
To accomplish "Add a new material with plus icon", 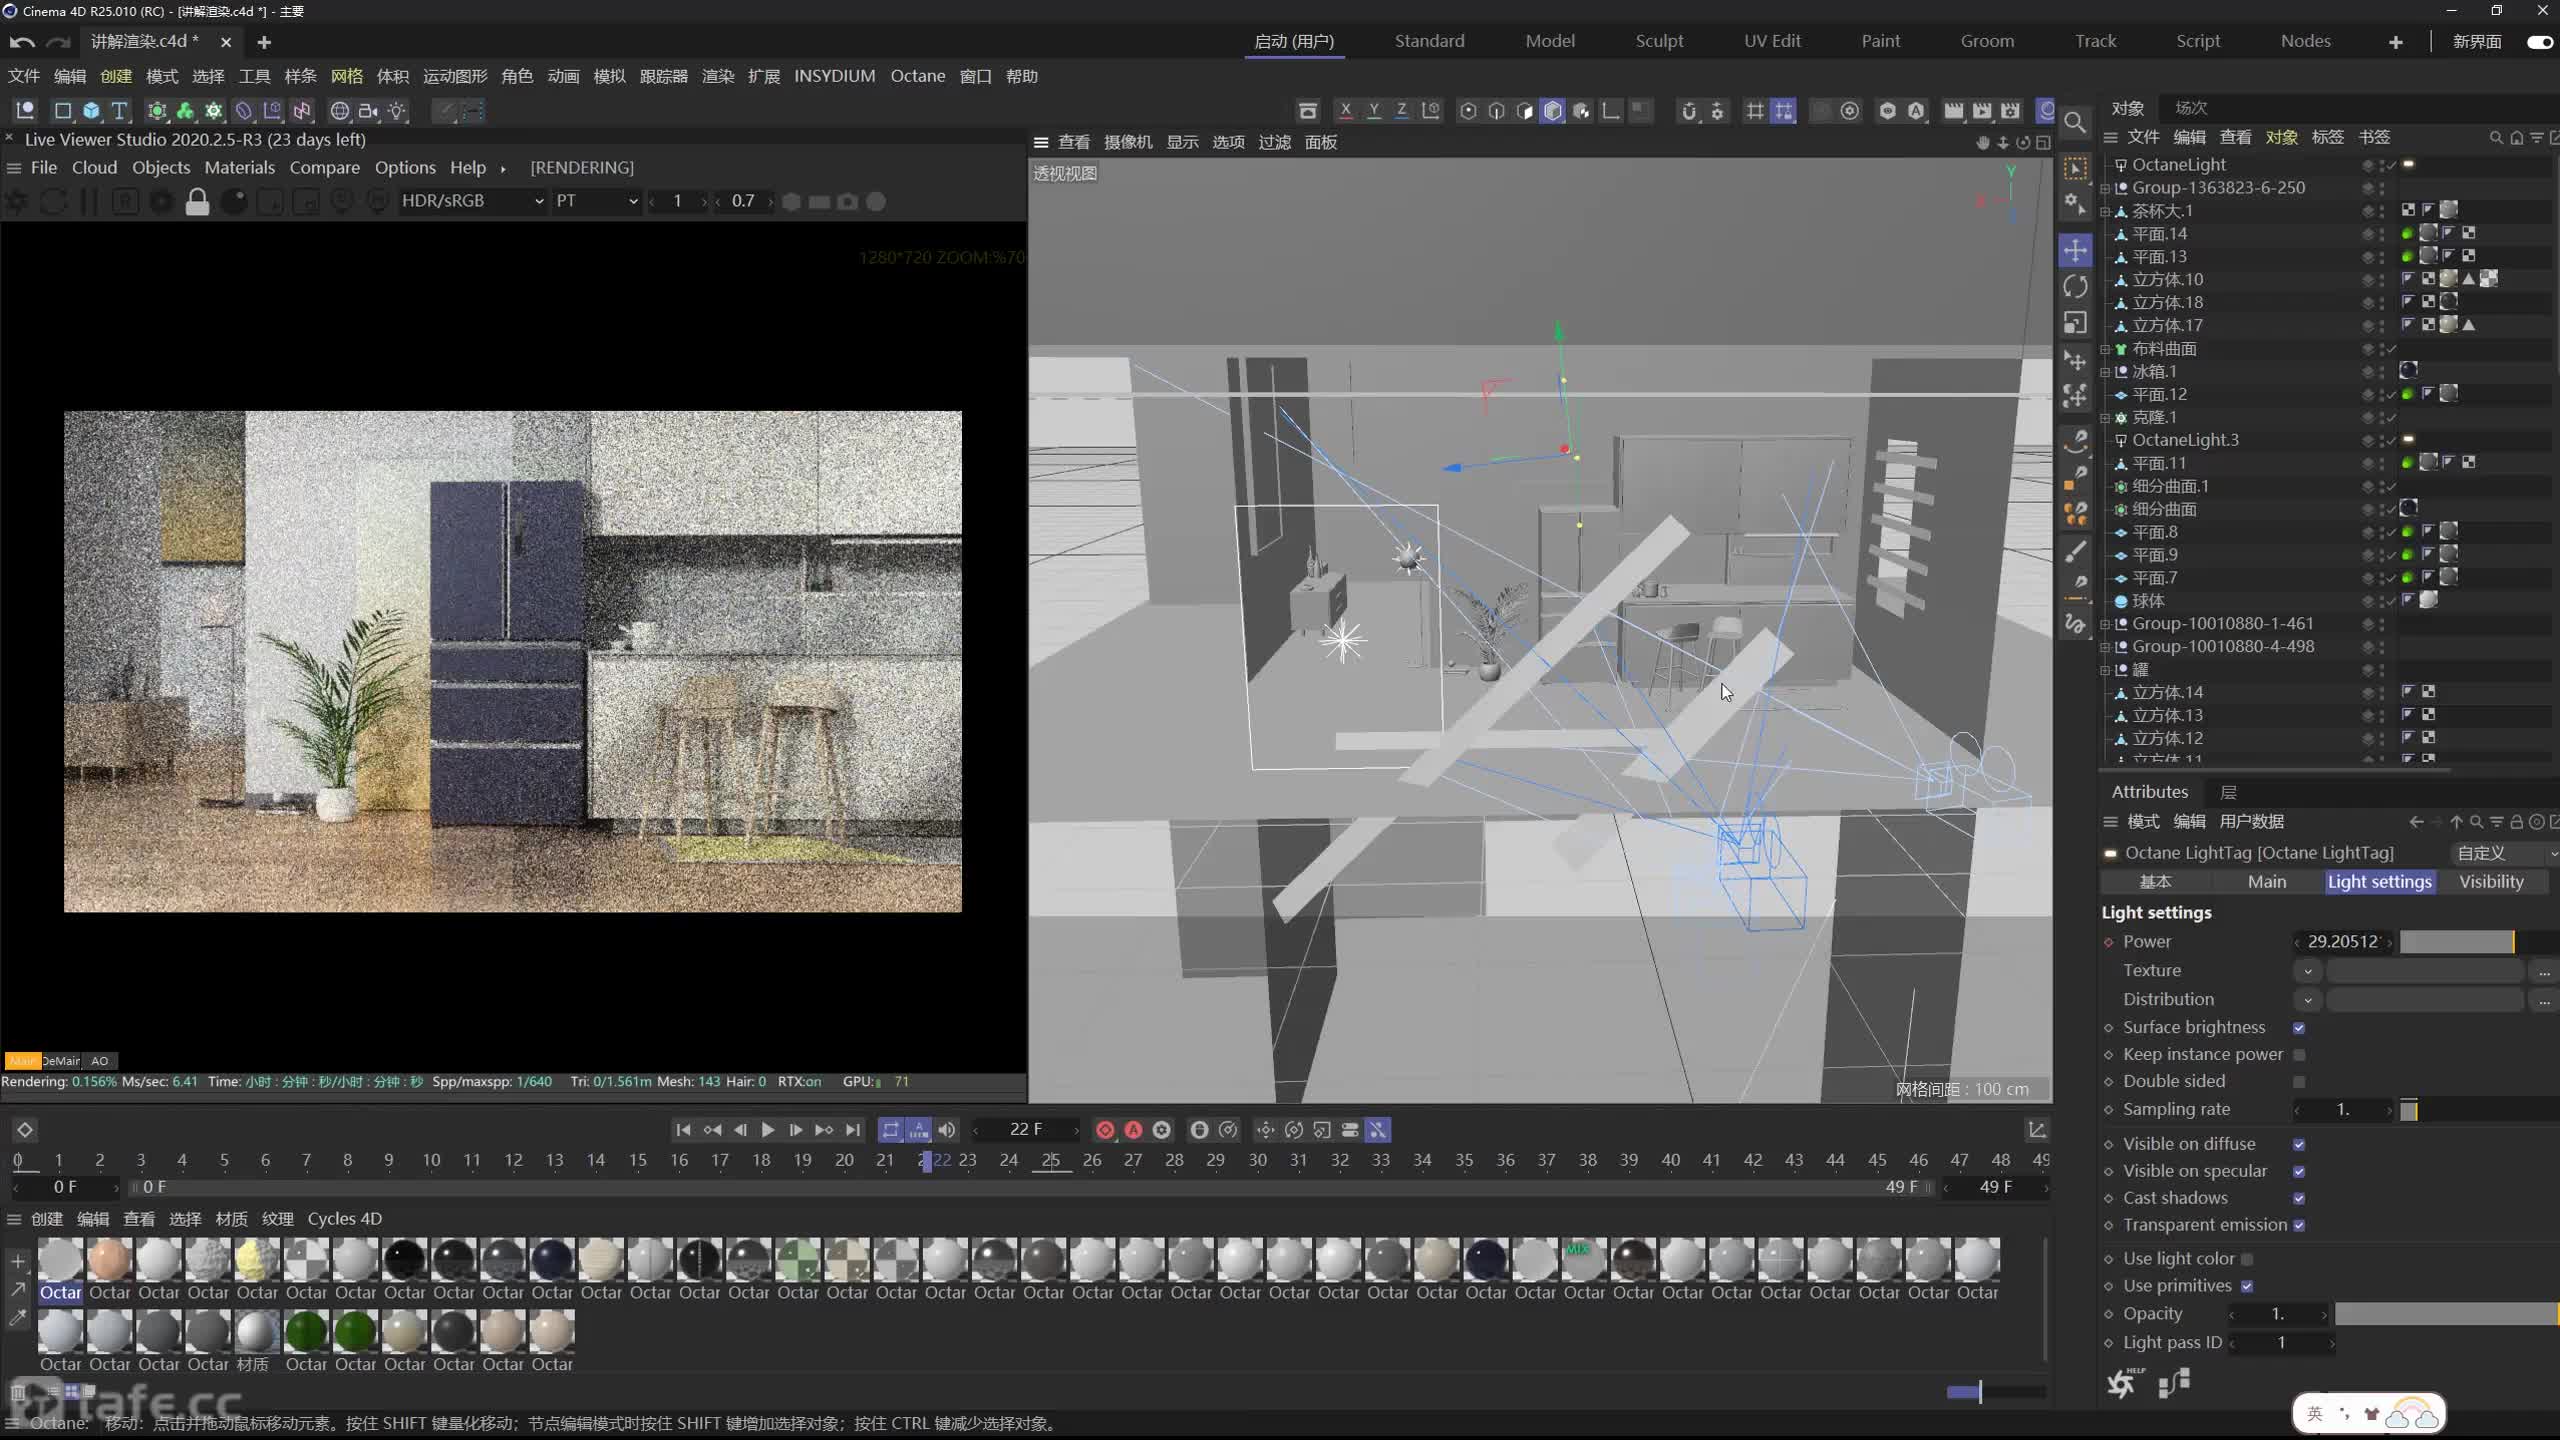I will point(18,1261).
